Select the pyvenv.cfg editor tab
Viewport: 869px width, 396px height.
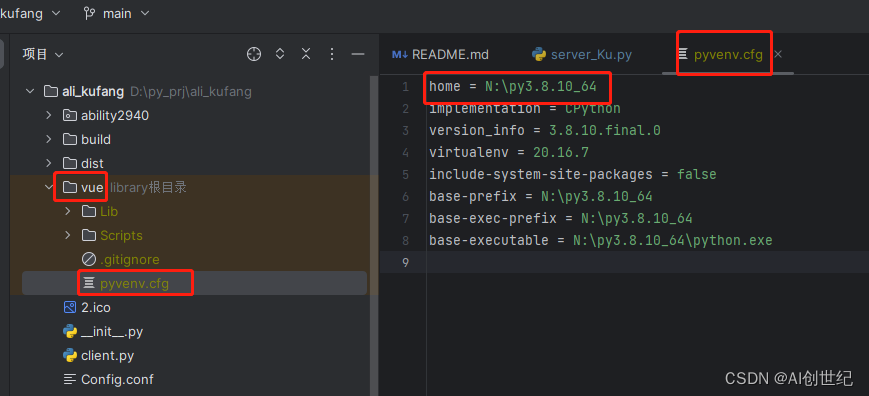point(728,54)
